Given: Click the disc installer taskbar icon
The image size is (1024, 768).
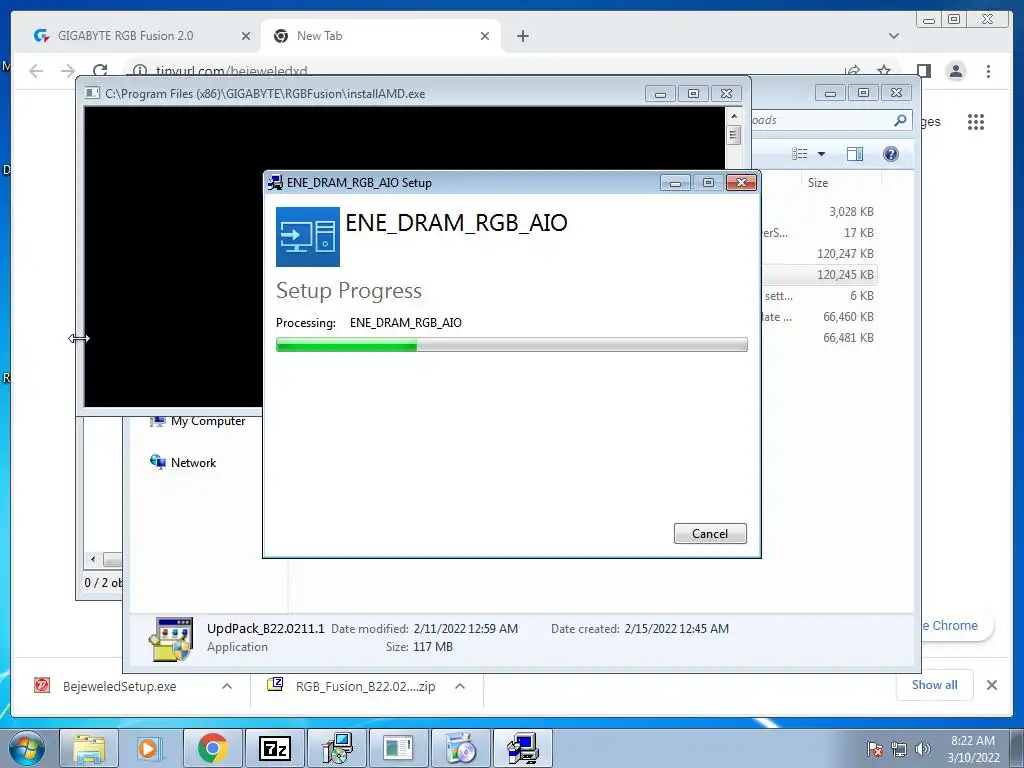Looking at the screenshot, I should click(460, 748).
